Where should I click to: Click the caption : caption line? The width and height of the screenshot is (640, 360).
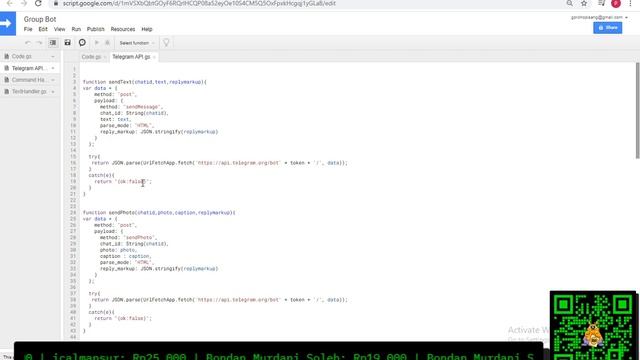[x=125, y=256]
